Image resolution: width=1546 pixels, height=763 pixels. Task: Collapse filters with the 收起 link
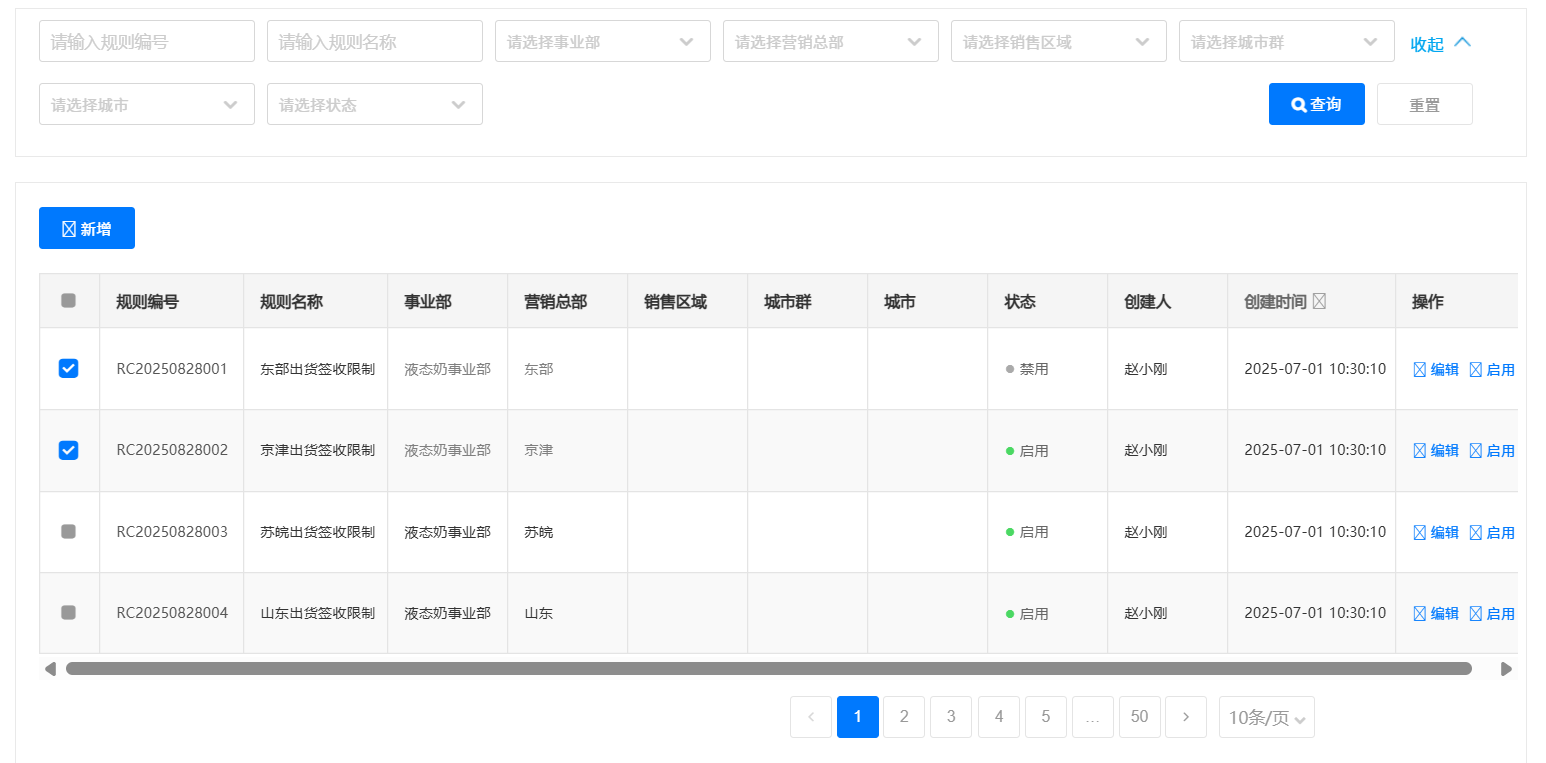(1440, 43)
